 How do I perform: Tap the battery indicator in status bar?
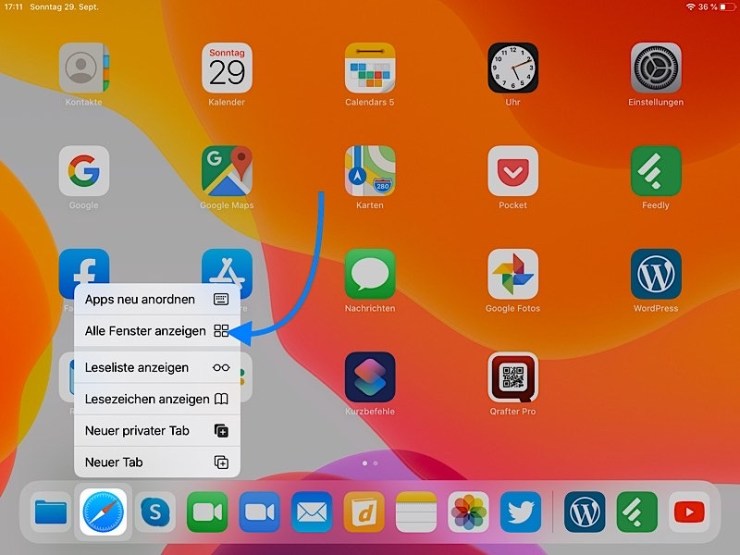click(x=727, y=7)
